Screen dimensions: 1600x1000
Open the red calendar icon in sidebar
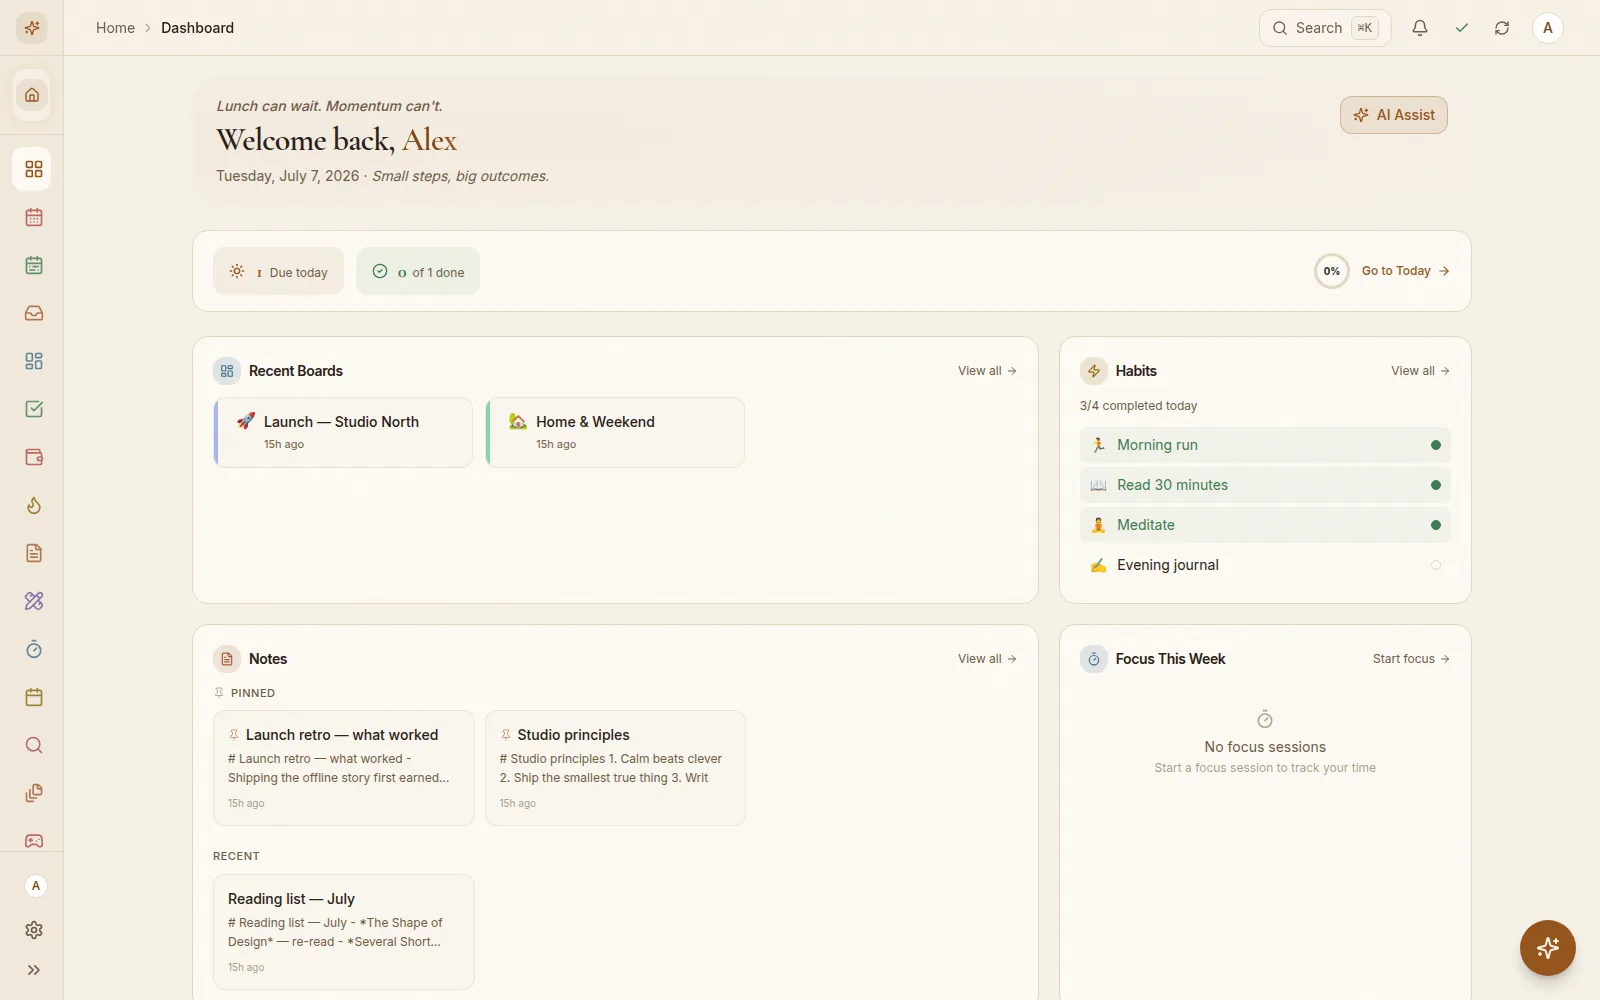click(x=34, y=217)
